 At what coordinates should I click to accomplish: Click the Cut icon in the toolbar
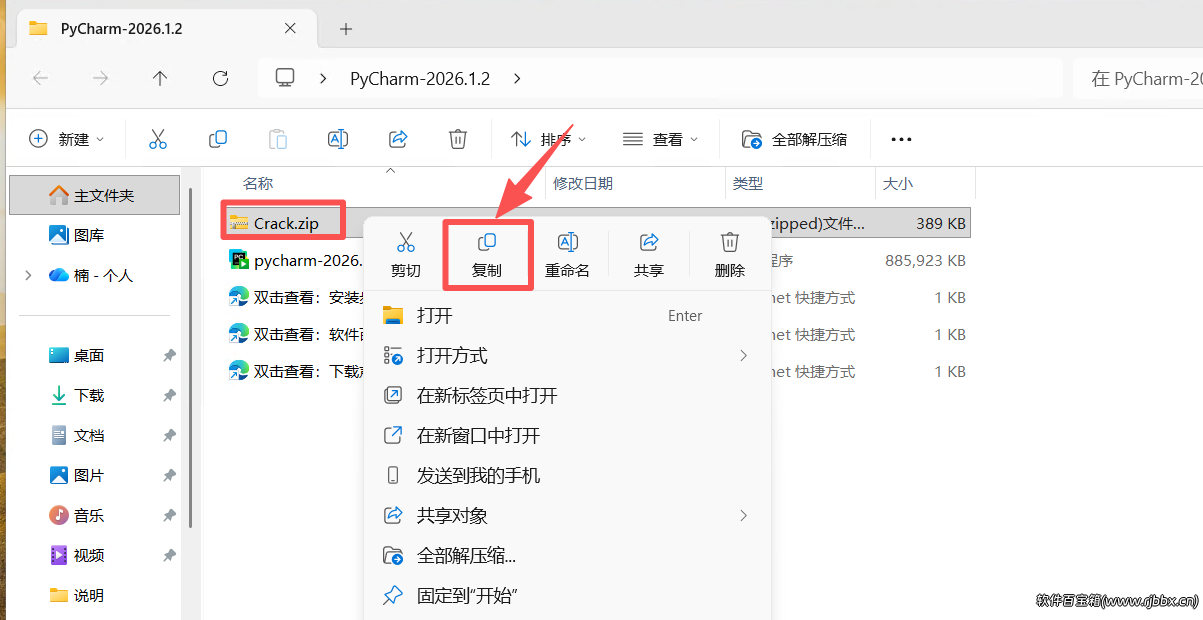tap(158, 139)
